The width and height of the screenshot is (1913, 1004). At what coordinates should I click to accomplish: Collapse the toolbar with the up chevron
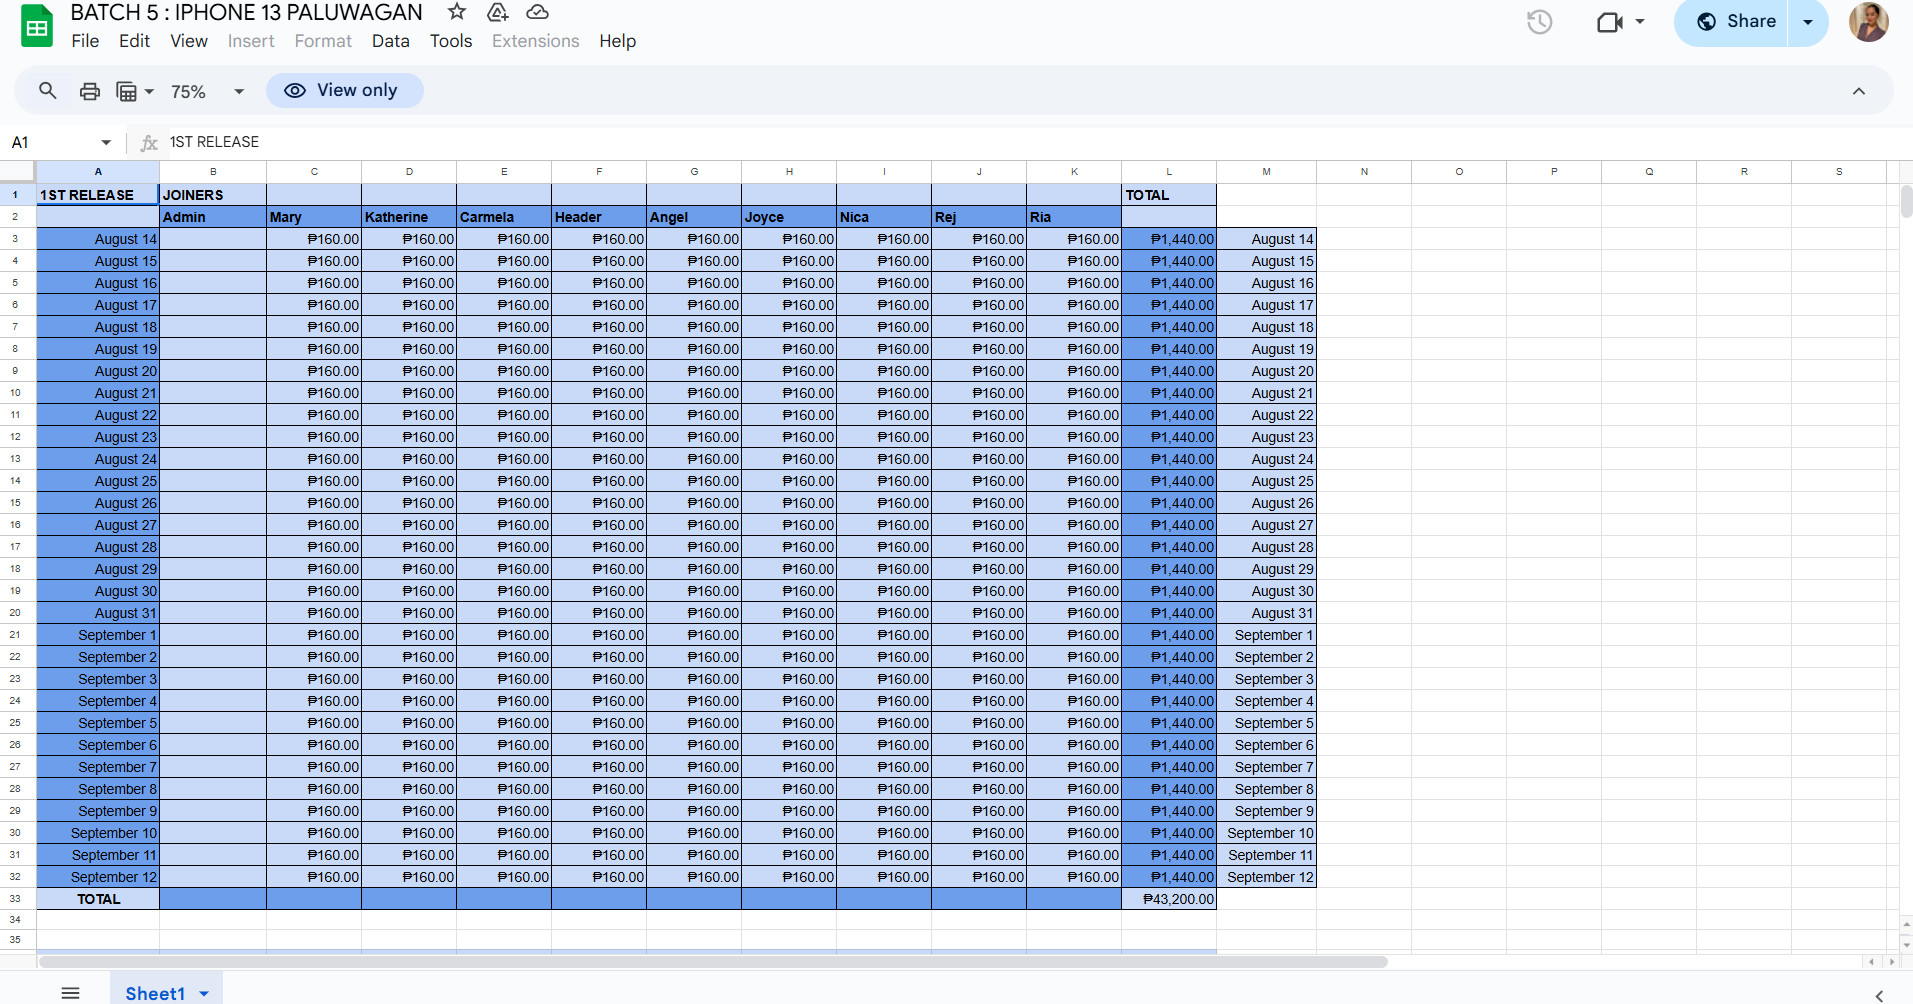tap(1858, 91)
